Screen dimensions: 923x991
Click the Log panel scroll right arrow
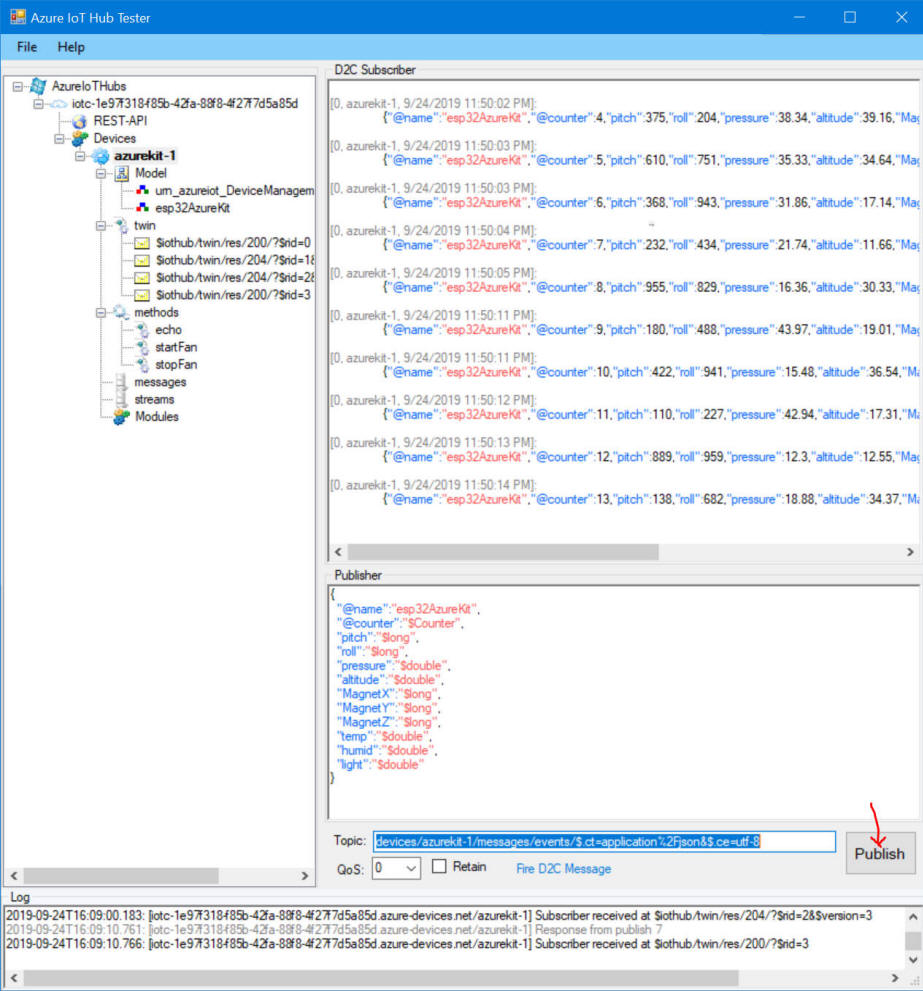click(895, 978)
